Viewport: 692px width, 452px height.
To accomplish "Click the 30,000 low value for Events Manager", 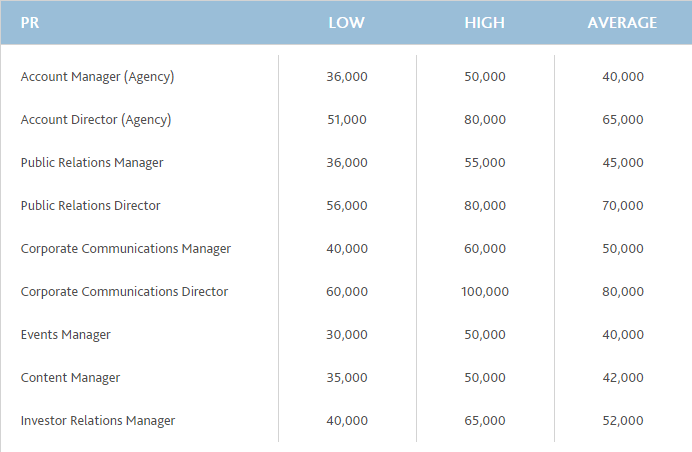I will point(347,335).
